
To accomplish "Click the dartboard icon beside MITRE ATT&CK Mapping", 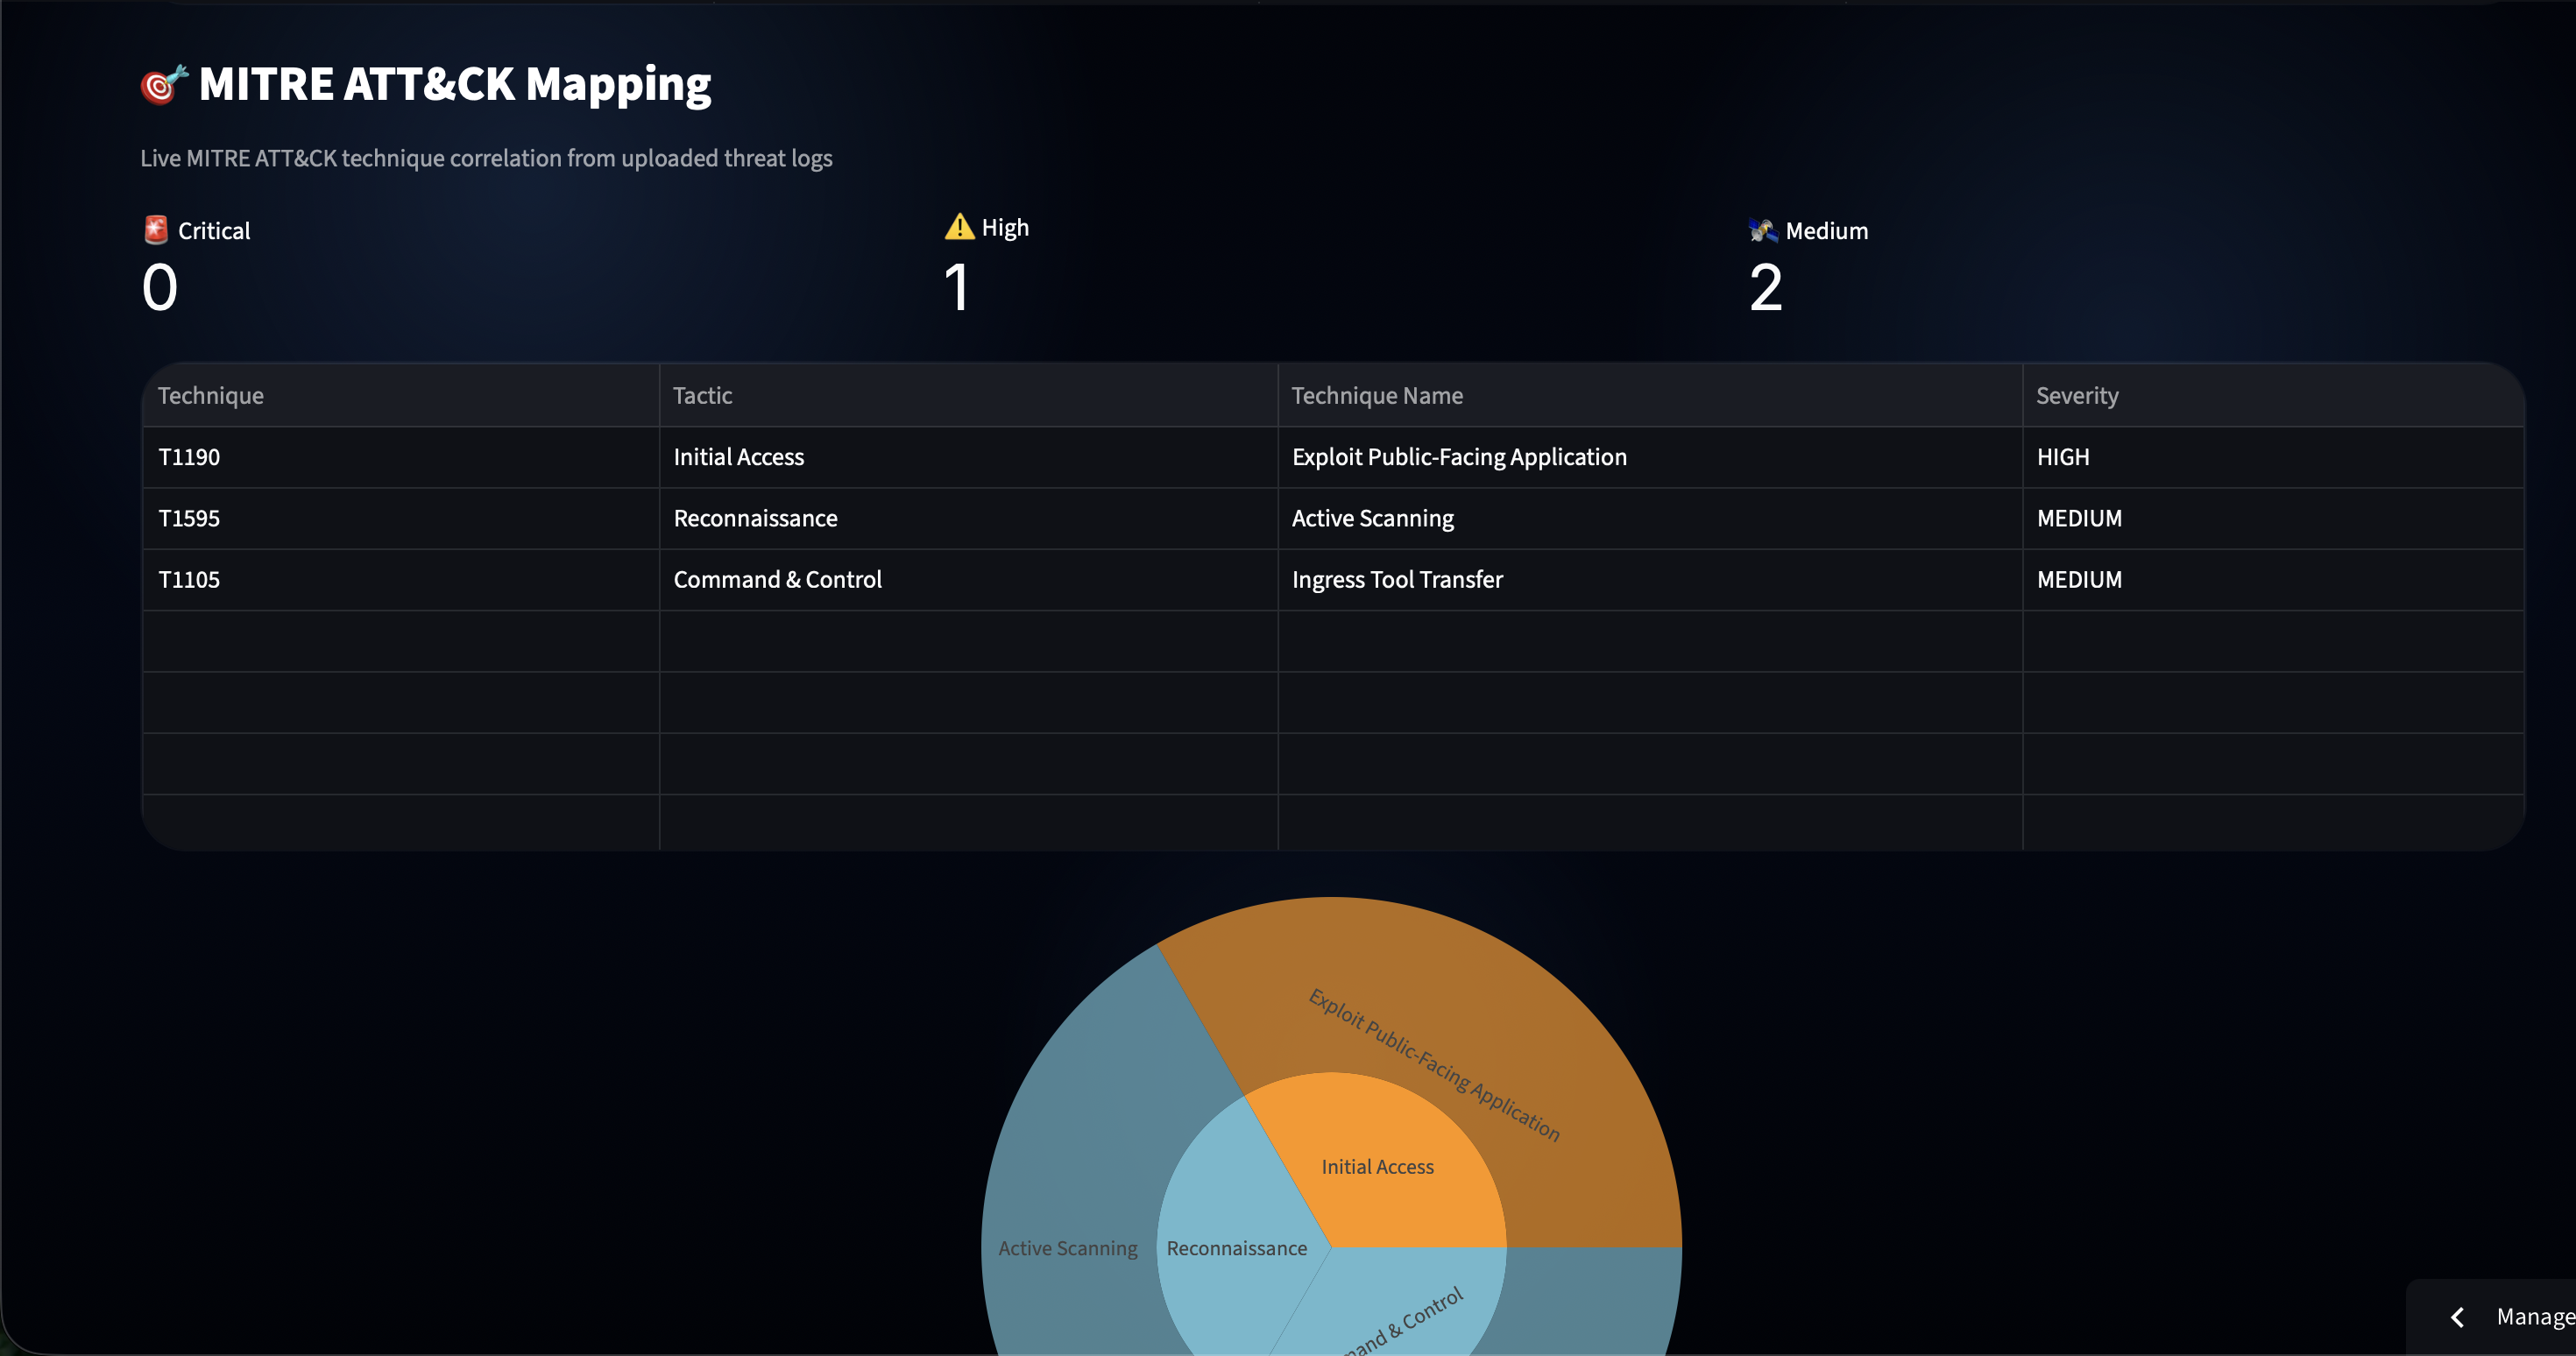I will [164, 84].
